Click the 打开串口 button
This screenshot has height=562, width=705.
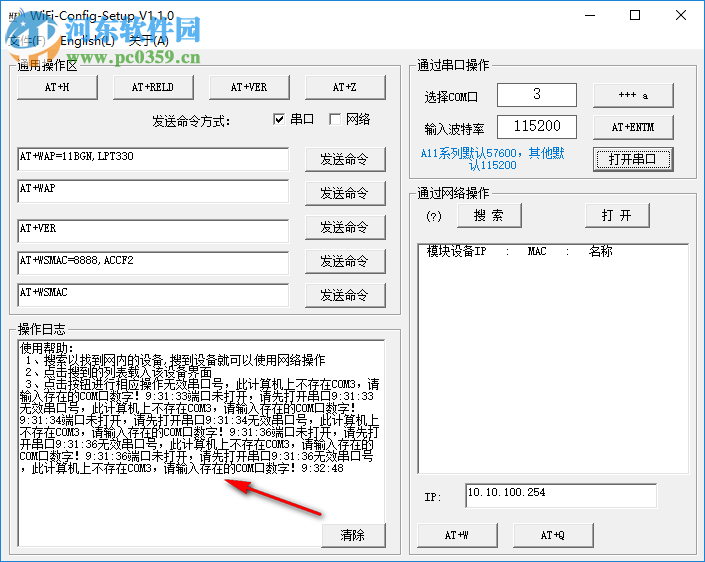[x=633, y=159]
